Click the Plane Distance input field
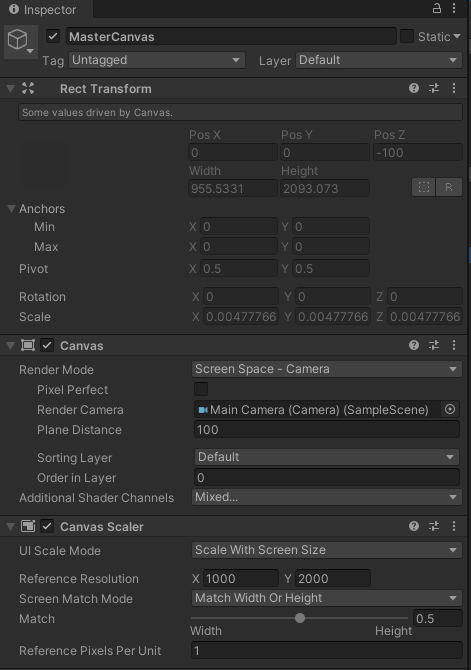Image resolution: width=471 pixels, height=670 pixels. coord(327,429)
